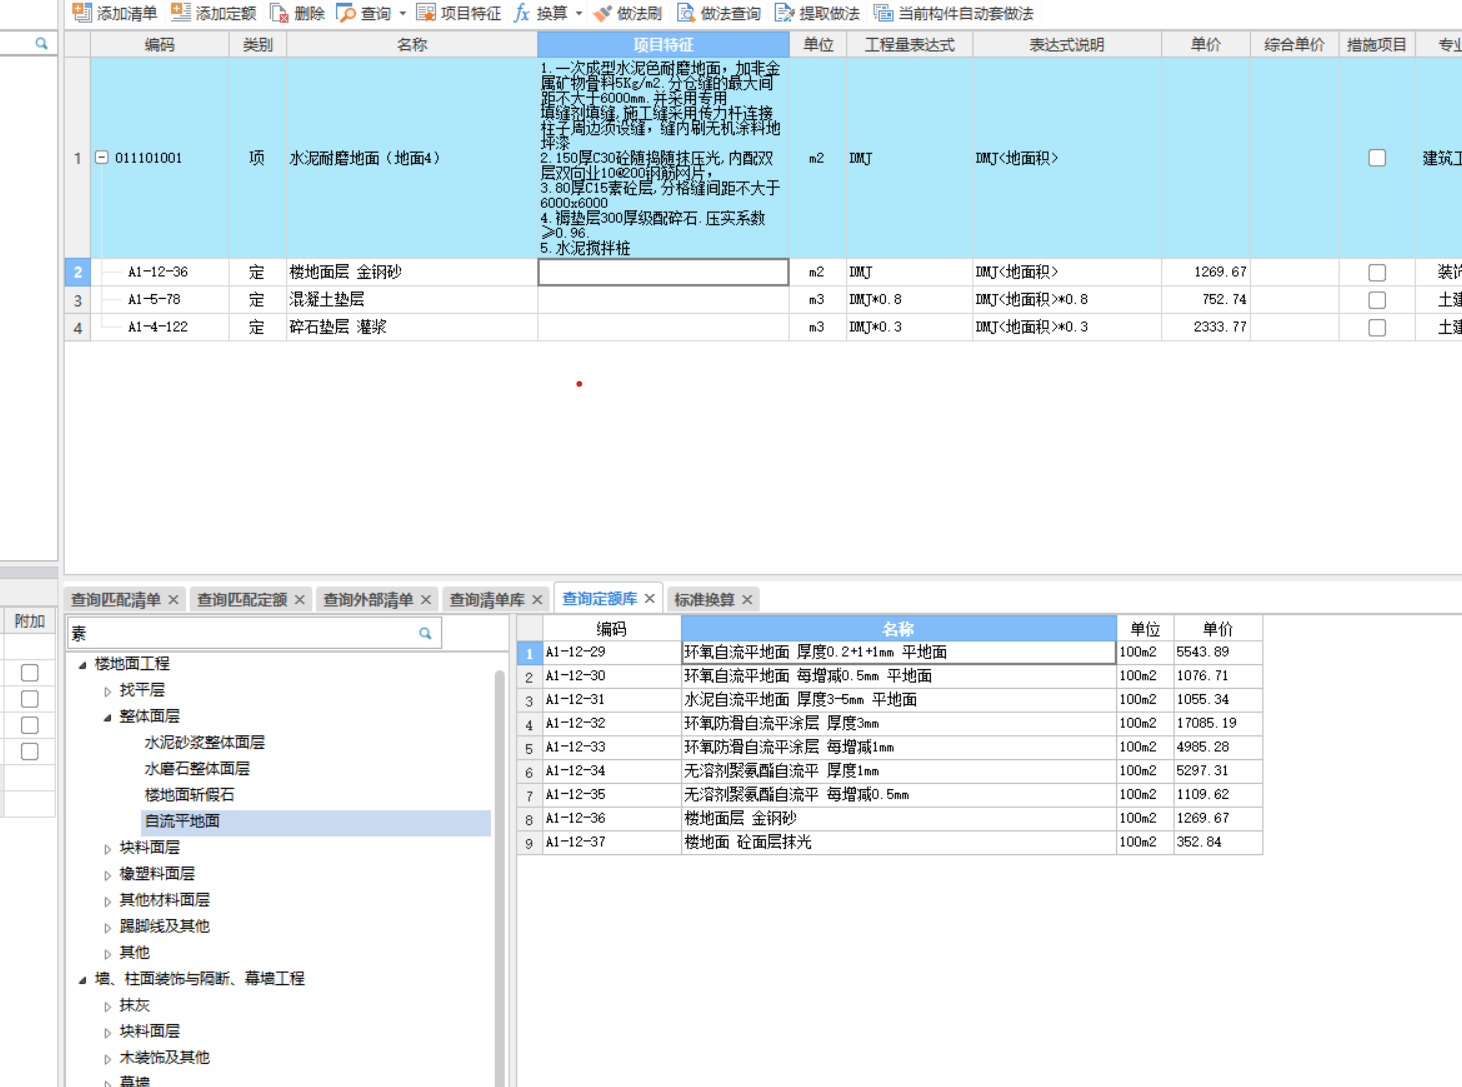Select quota row A1-12-36 楼地面层 金钢砂

click(889, 818)
